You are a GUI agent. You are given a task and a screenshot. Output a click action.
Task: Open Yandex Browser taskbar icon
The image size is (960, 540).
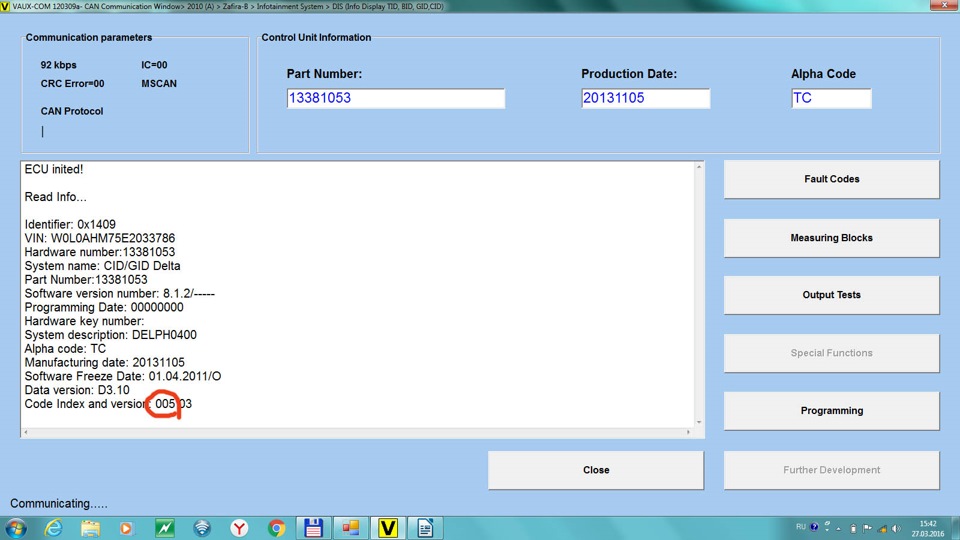[239, 528]
